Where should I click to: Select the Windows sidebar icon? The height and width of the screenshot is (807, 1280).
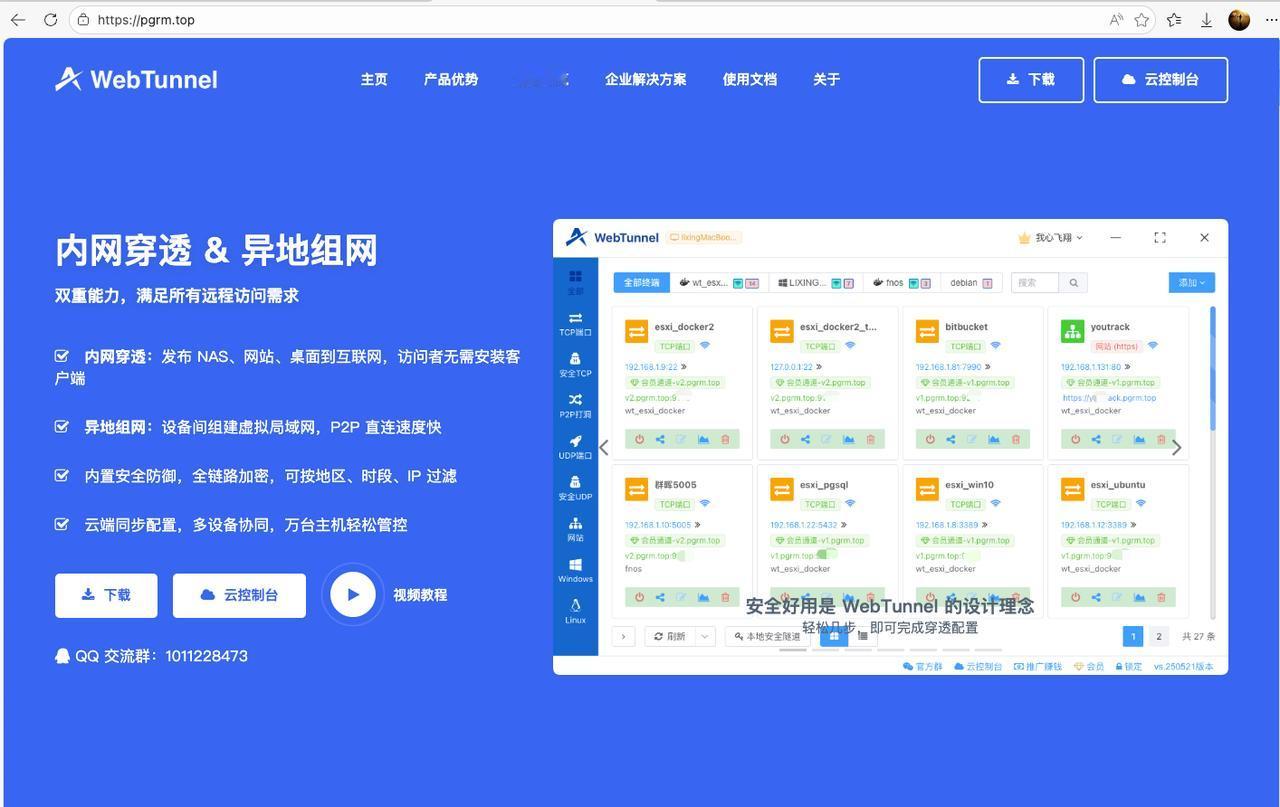pyautogui.click(x=575, y=569)
